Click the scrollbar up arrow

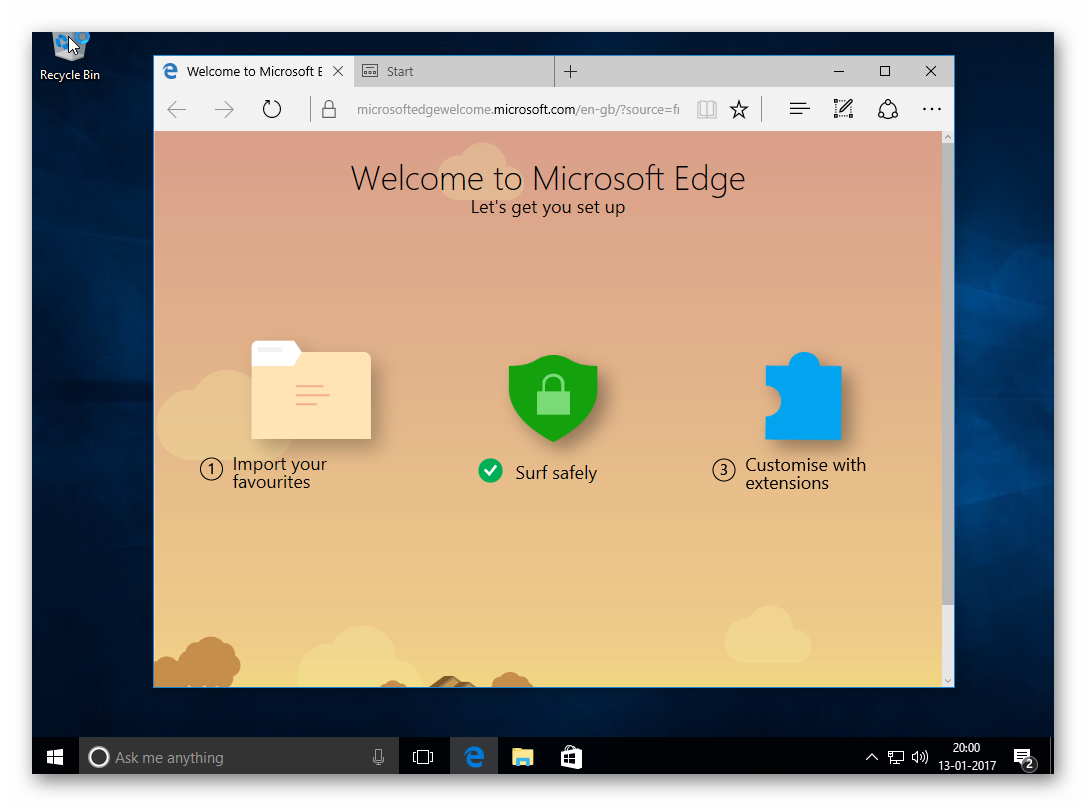[947, 138]
